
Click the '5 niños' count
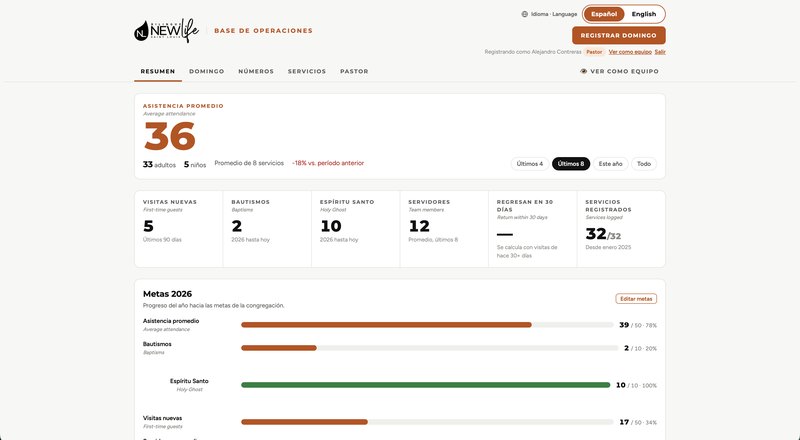point(195,164)
